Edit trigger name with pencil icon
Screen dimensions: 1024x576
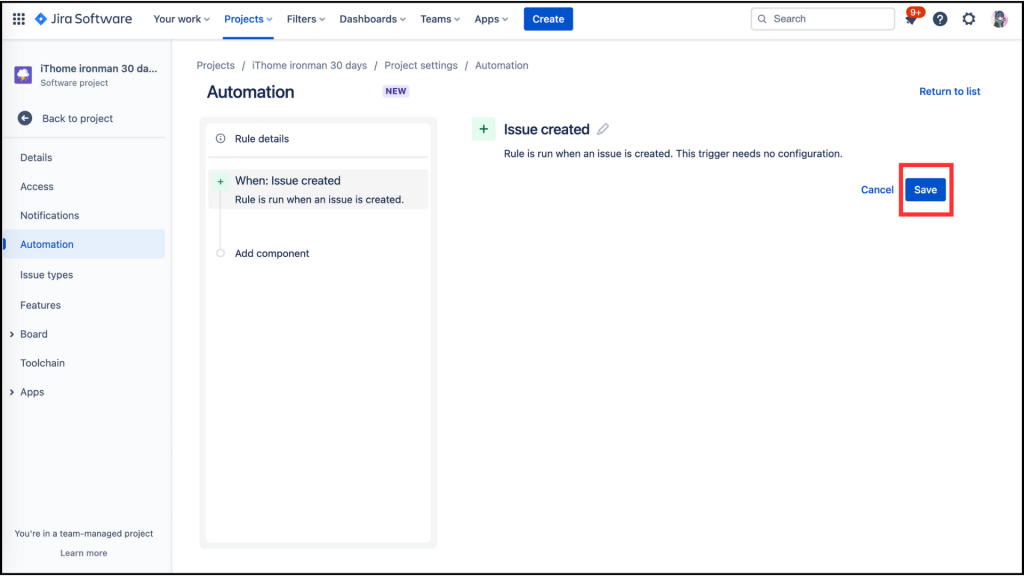click(603, 129)
